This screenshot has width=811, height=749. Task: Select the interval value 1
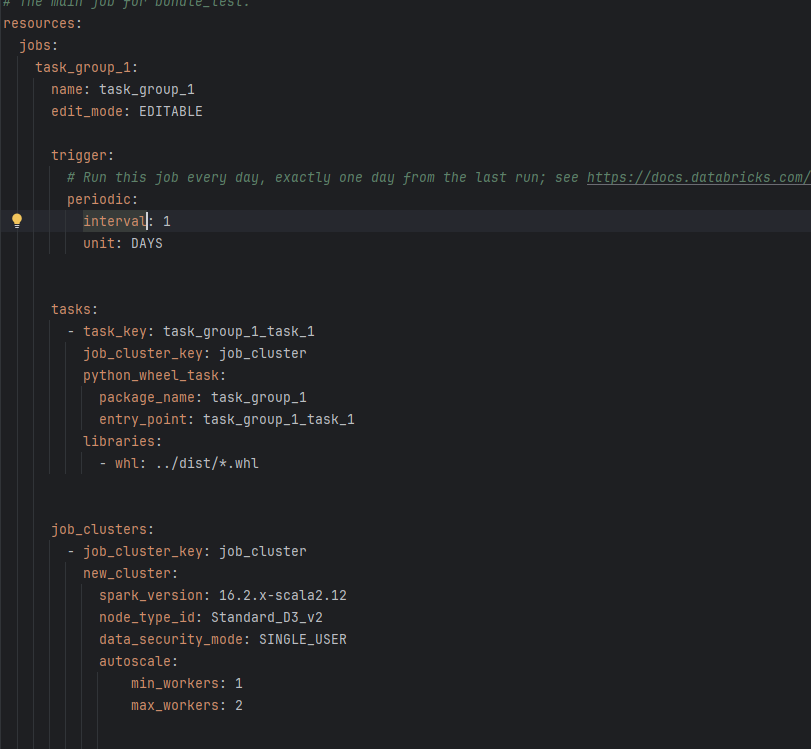click(x=167, y=220)
